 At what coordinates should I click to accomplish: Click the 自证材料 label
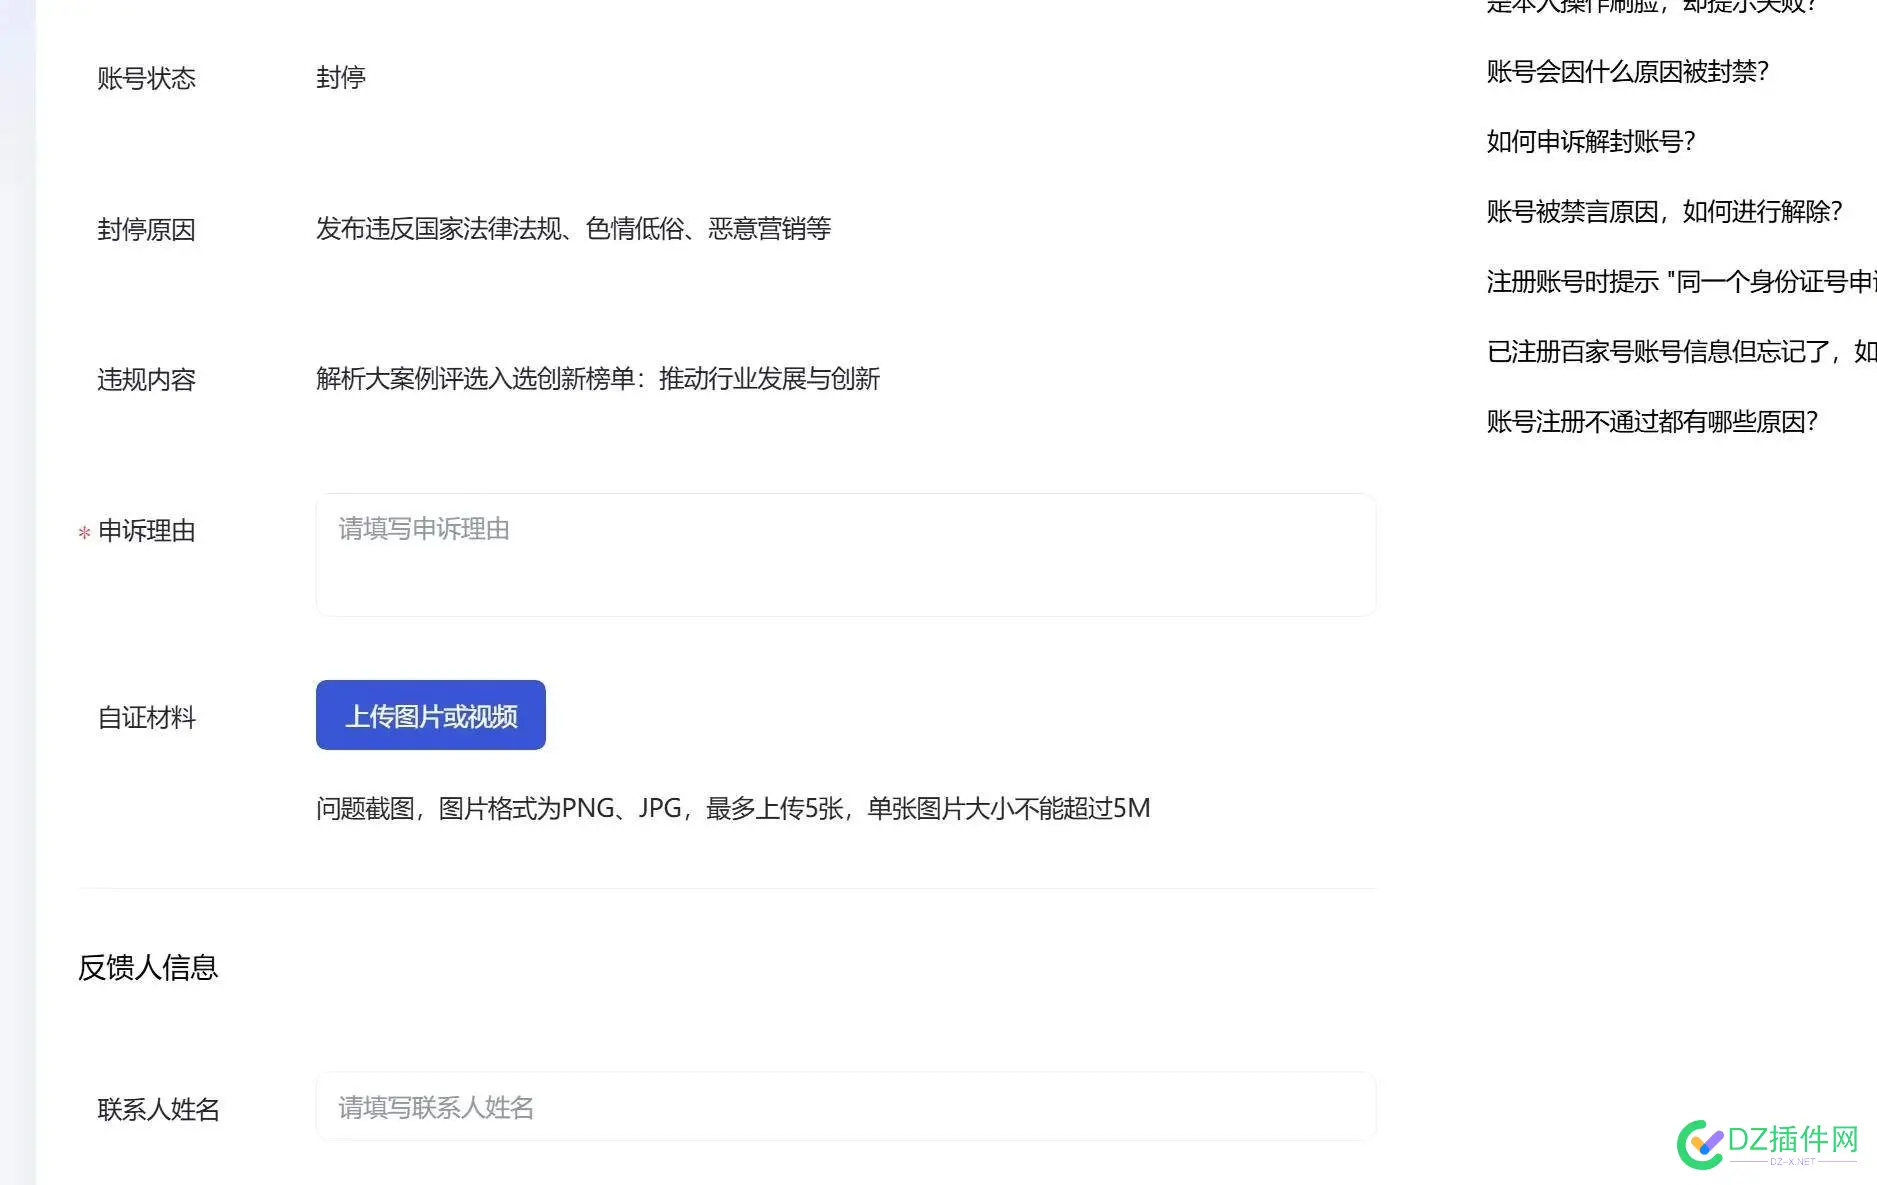click(146, 718)
